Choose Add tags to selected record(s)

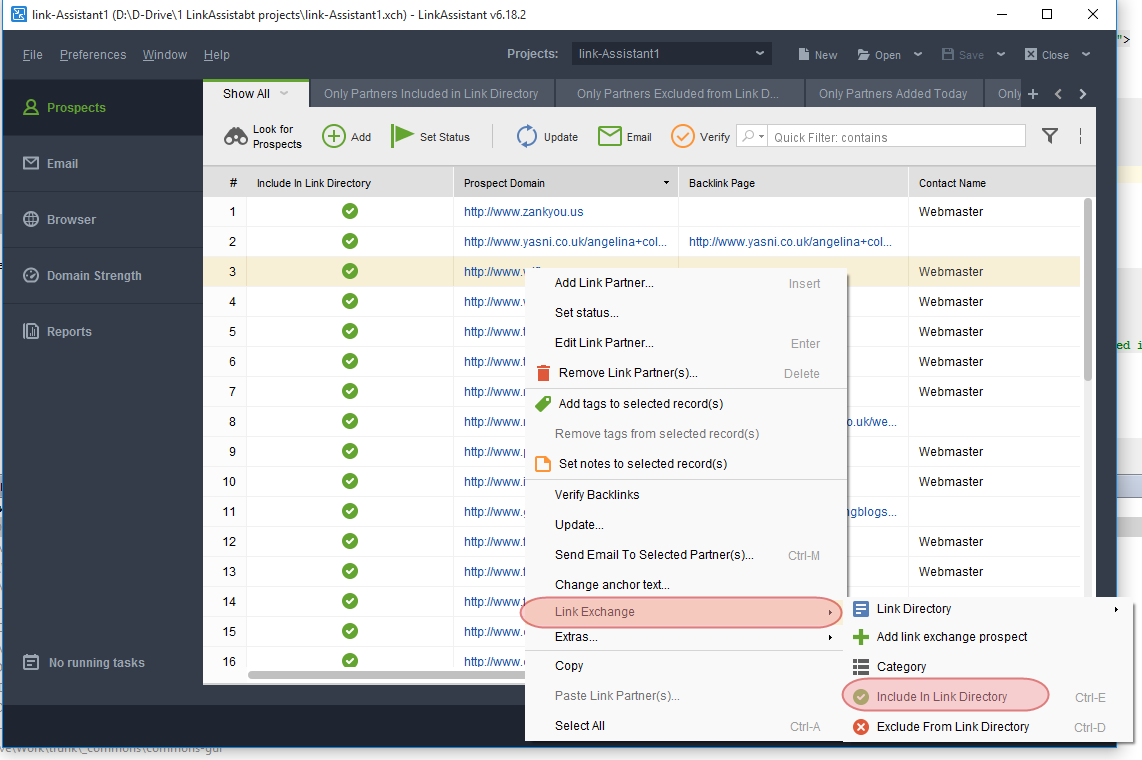click(686, 403)
